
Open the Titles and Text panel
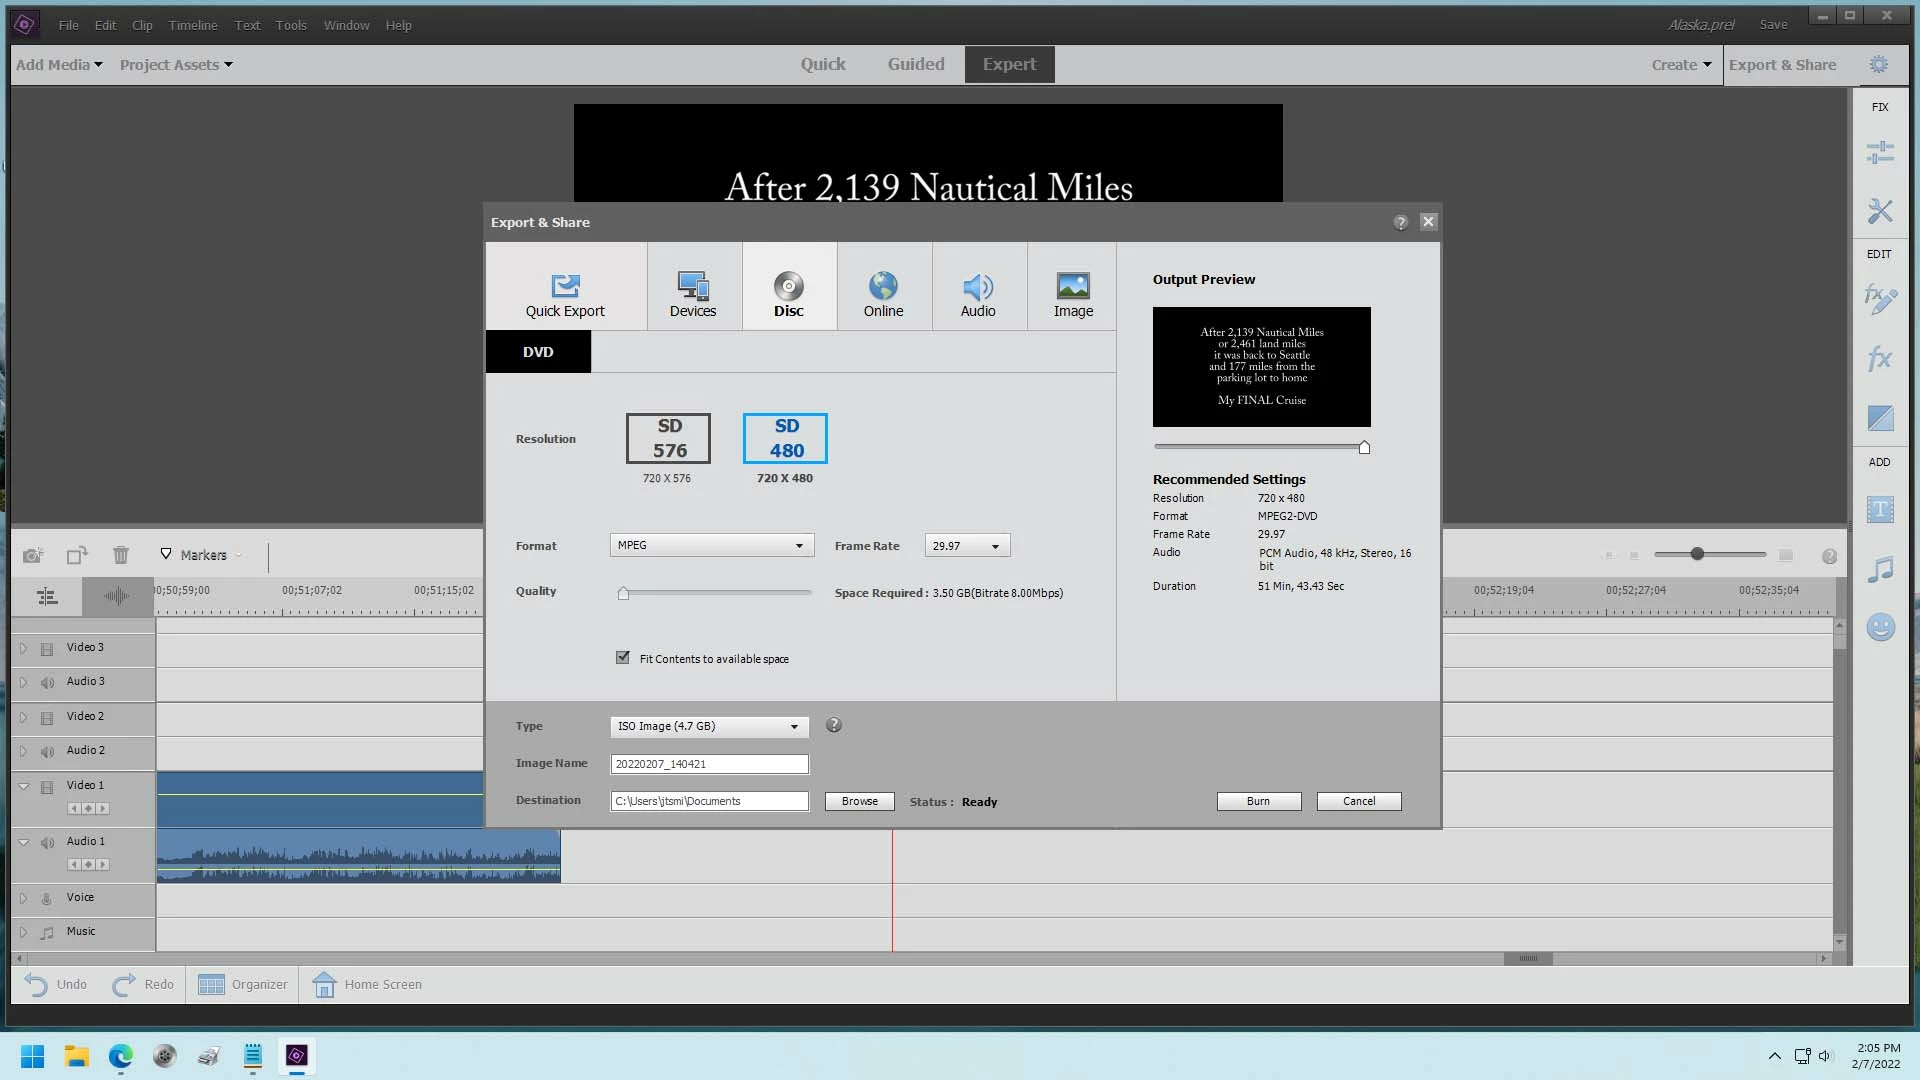tap(1879, 510)
